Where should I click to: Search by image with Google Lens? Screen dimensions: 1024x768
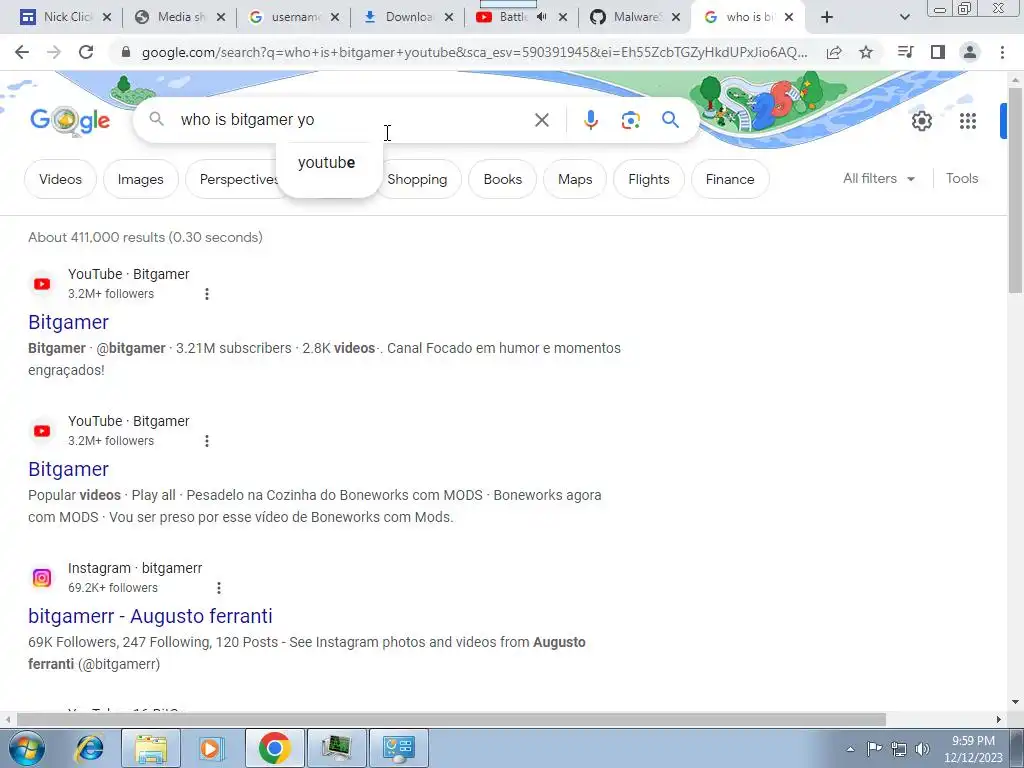(x=630, y=120)
